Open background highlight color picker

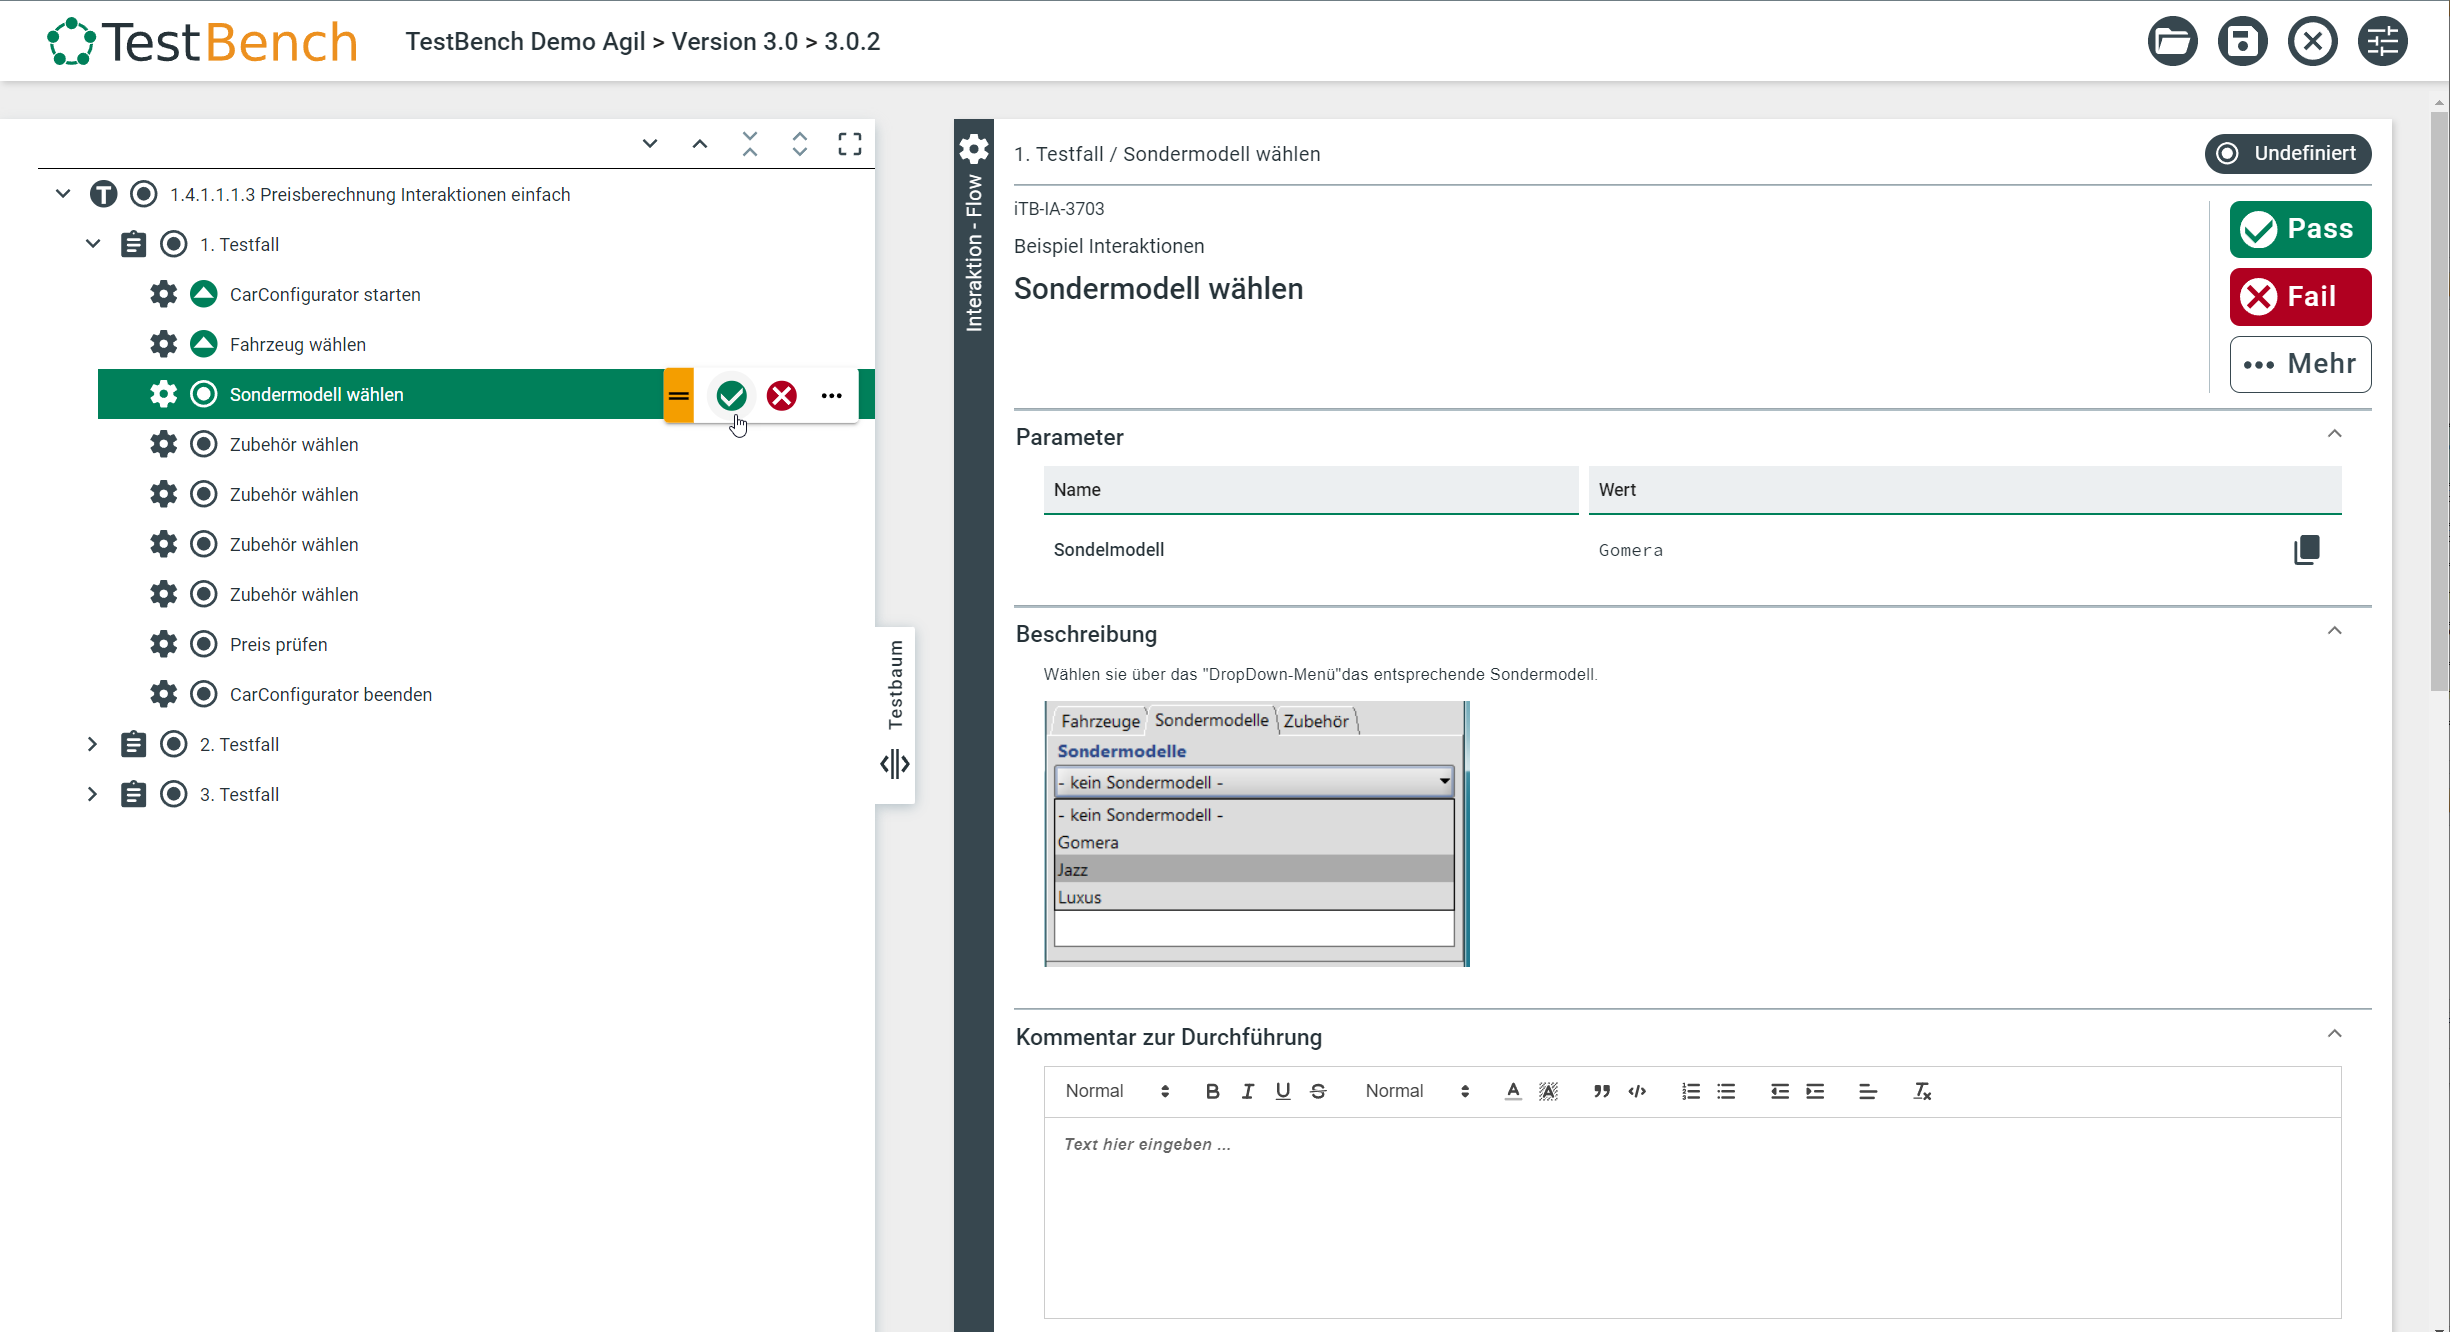1548,1091
